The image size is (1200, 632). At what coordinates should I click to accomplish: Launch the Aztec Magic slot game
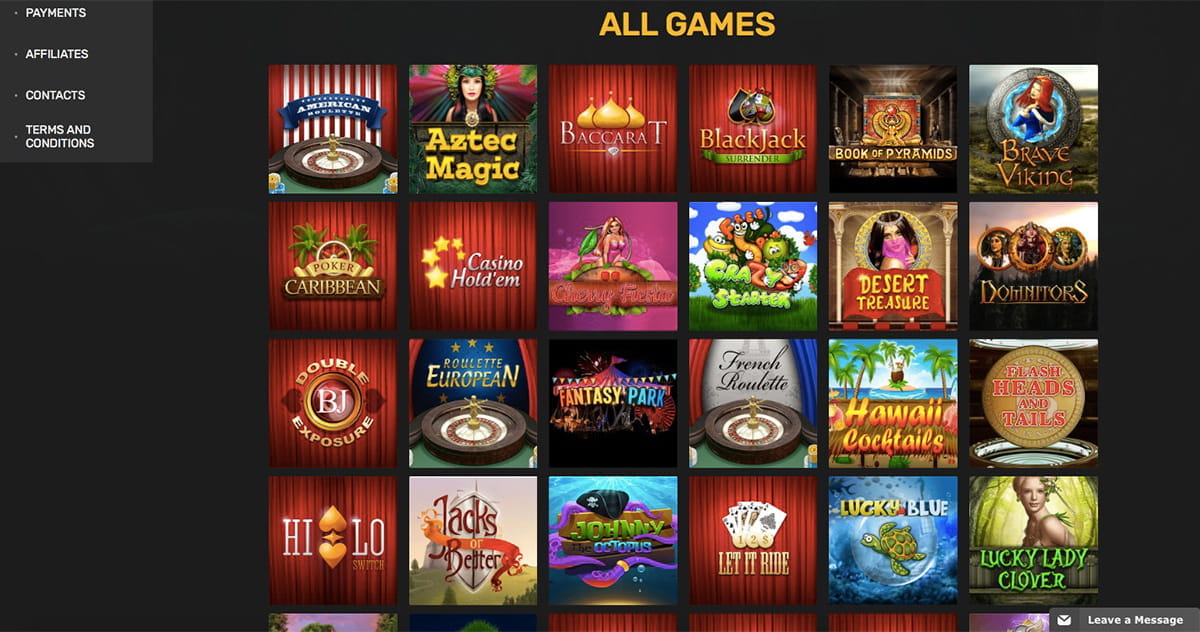473,129
